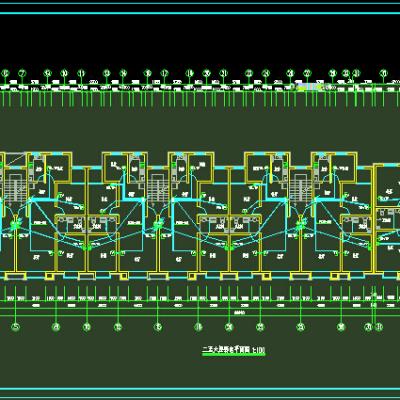Click the leftmost balcony projection on the bottom wall
This screenshot has height=400, width=400.
(16, 276)
